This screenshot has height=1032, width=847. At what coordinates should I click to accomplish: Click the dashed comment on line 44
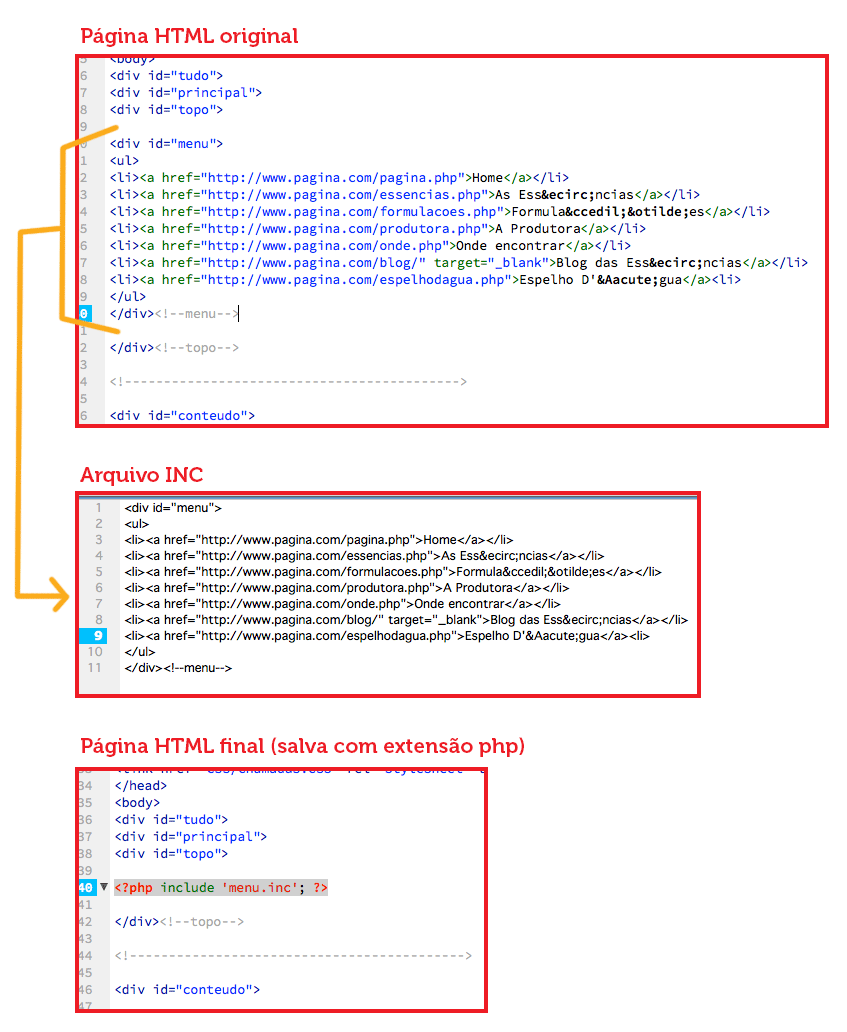click(293, 956)
